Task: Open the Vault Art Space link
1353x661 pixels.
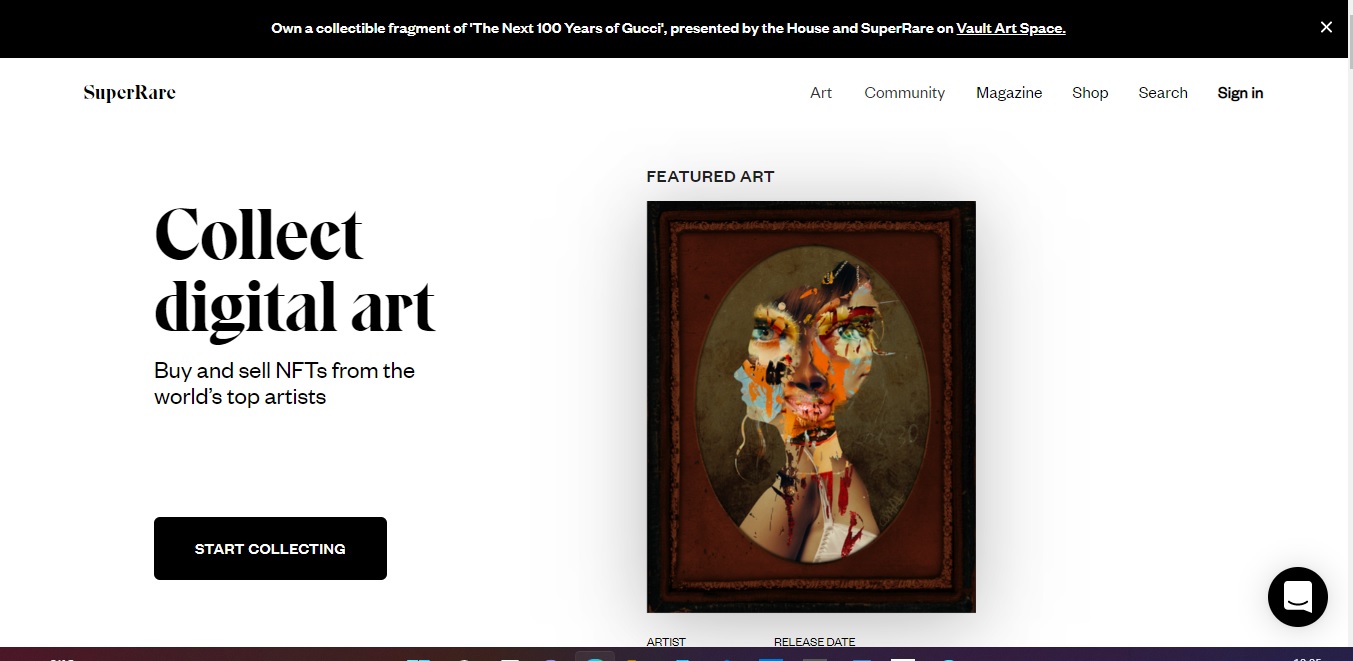Action: [x=1011, y=28]
